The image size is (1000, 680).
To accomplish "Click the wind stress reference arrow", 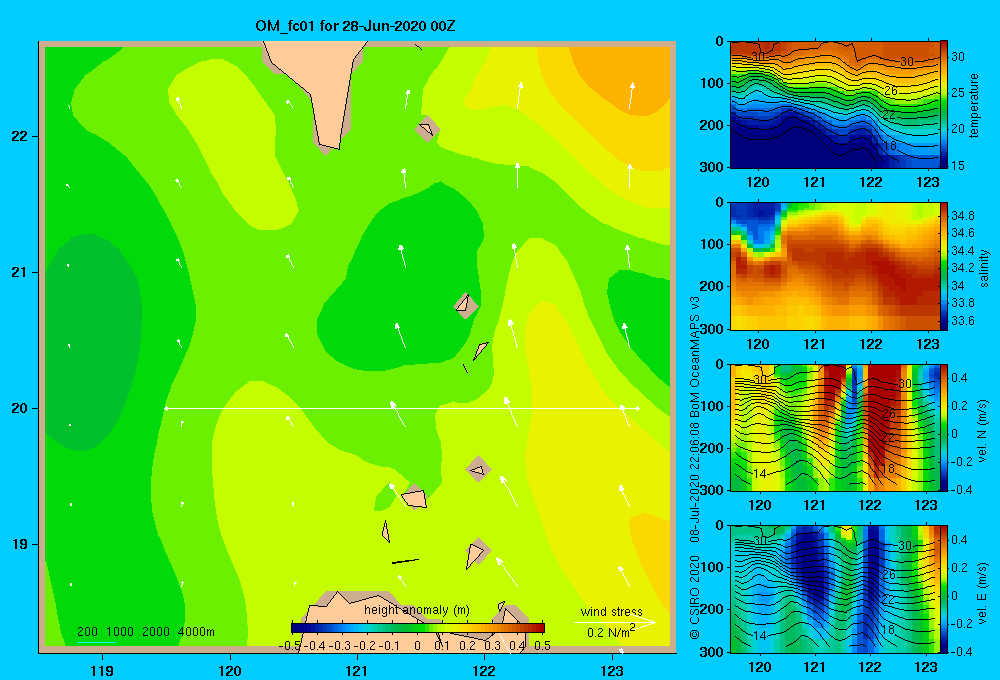I will coord(614,622).
